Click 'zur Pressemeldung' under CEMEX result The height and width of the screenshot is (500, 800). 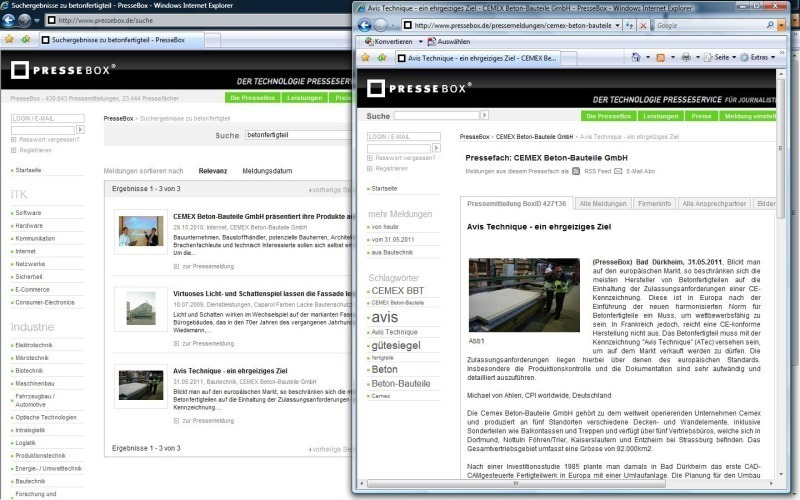(x=208, y=266)
